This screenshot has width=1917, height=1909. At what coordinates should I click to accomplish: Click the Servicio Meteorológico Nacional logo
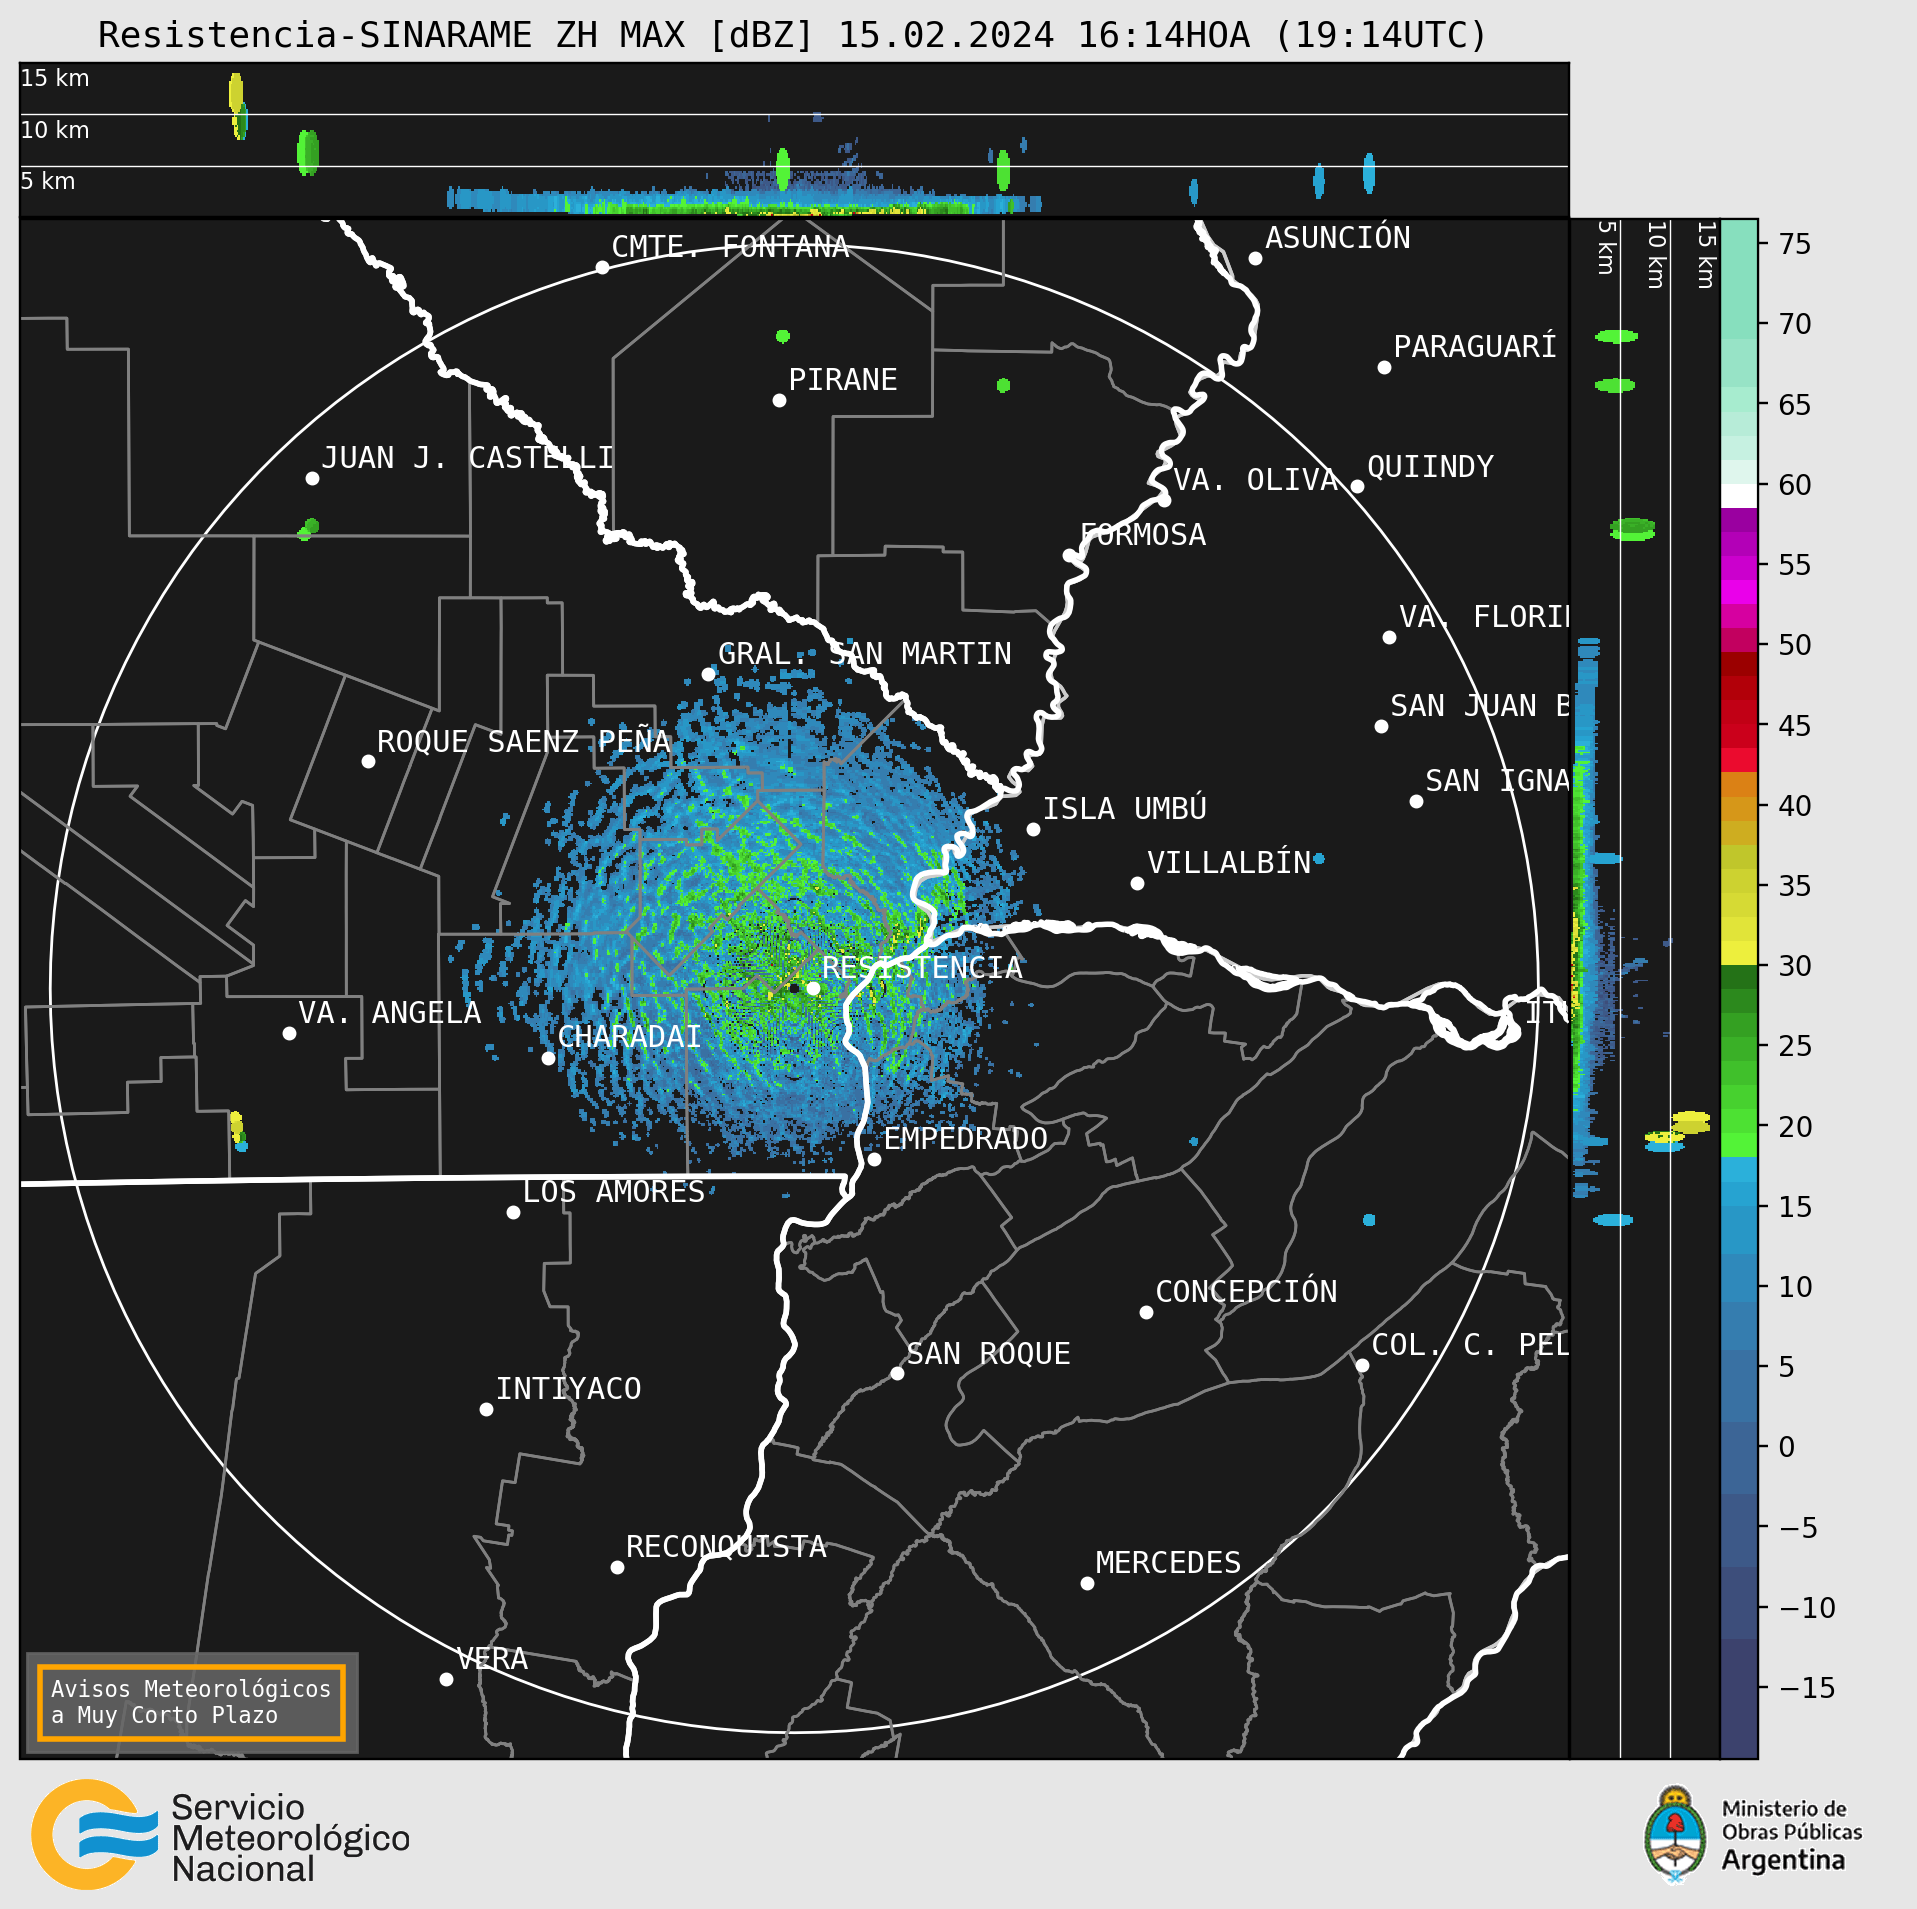coord(221,1834)
